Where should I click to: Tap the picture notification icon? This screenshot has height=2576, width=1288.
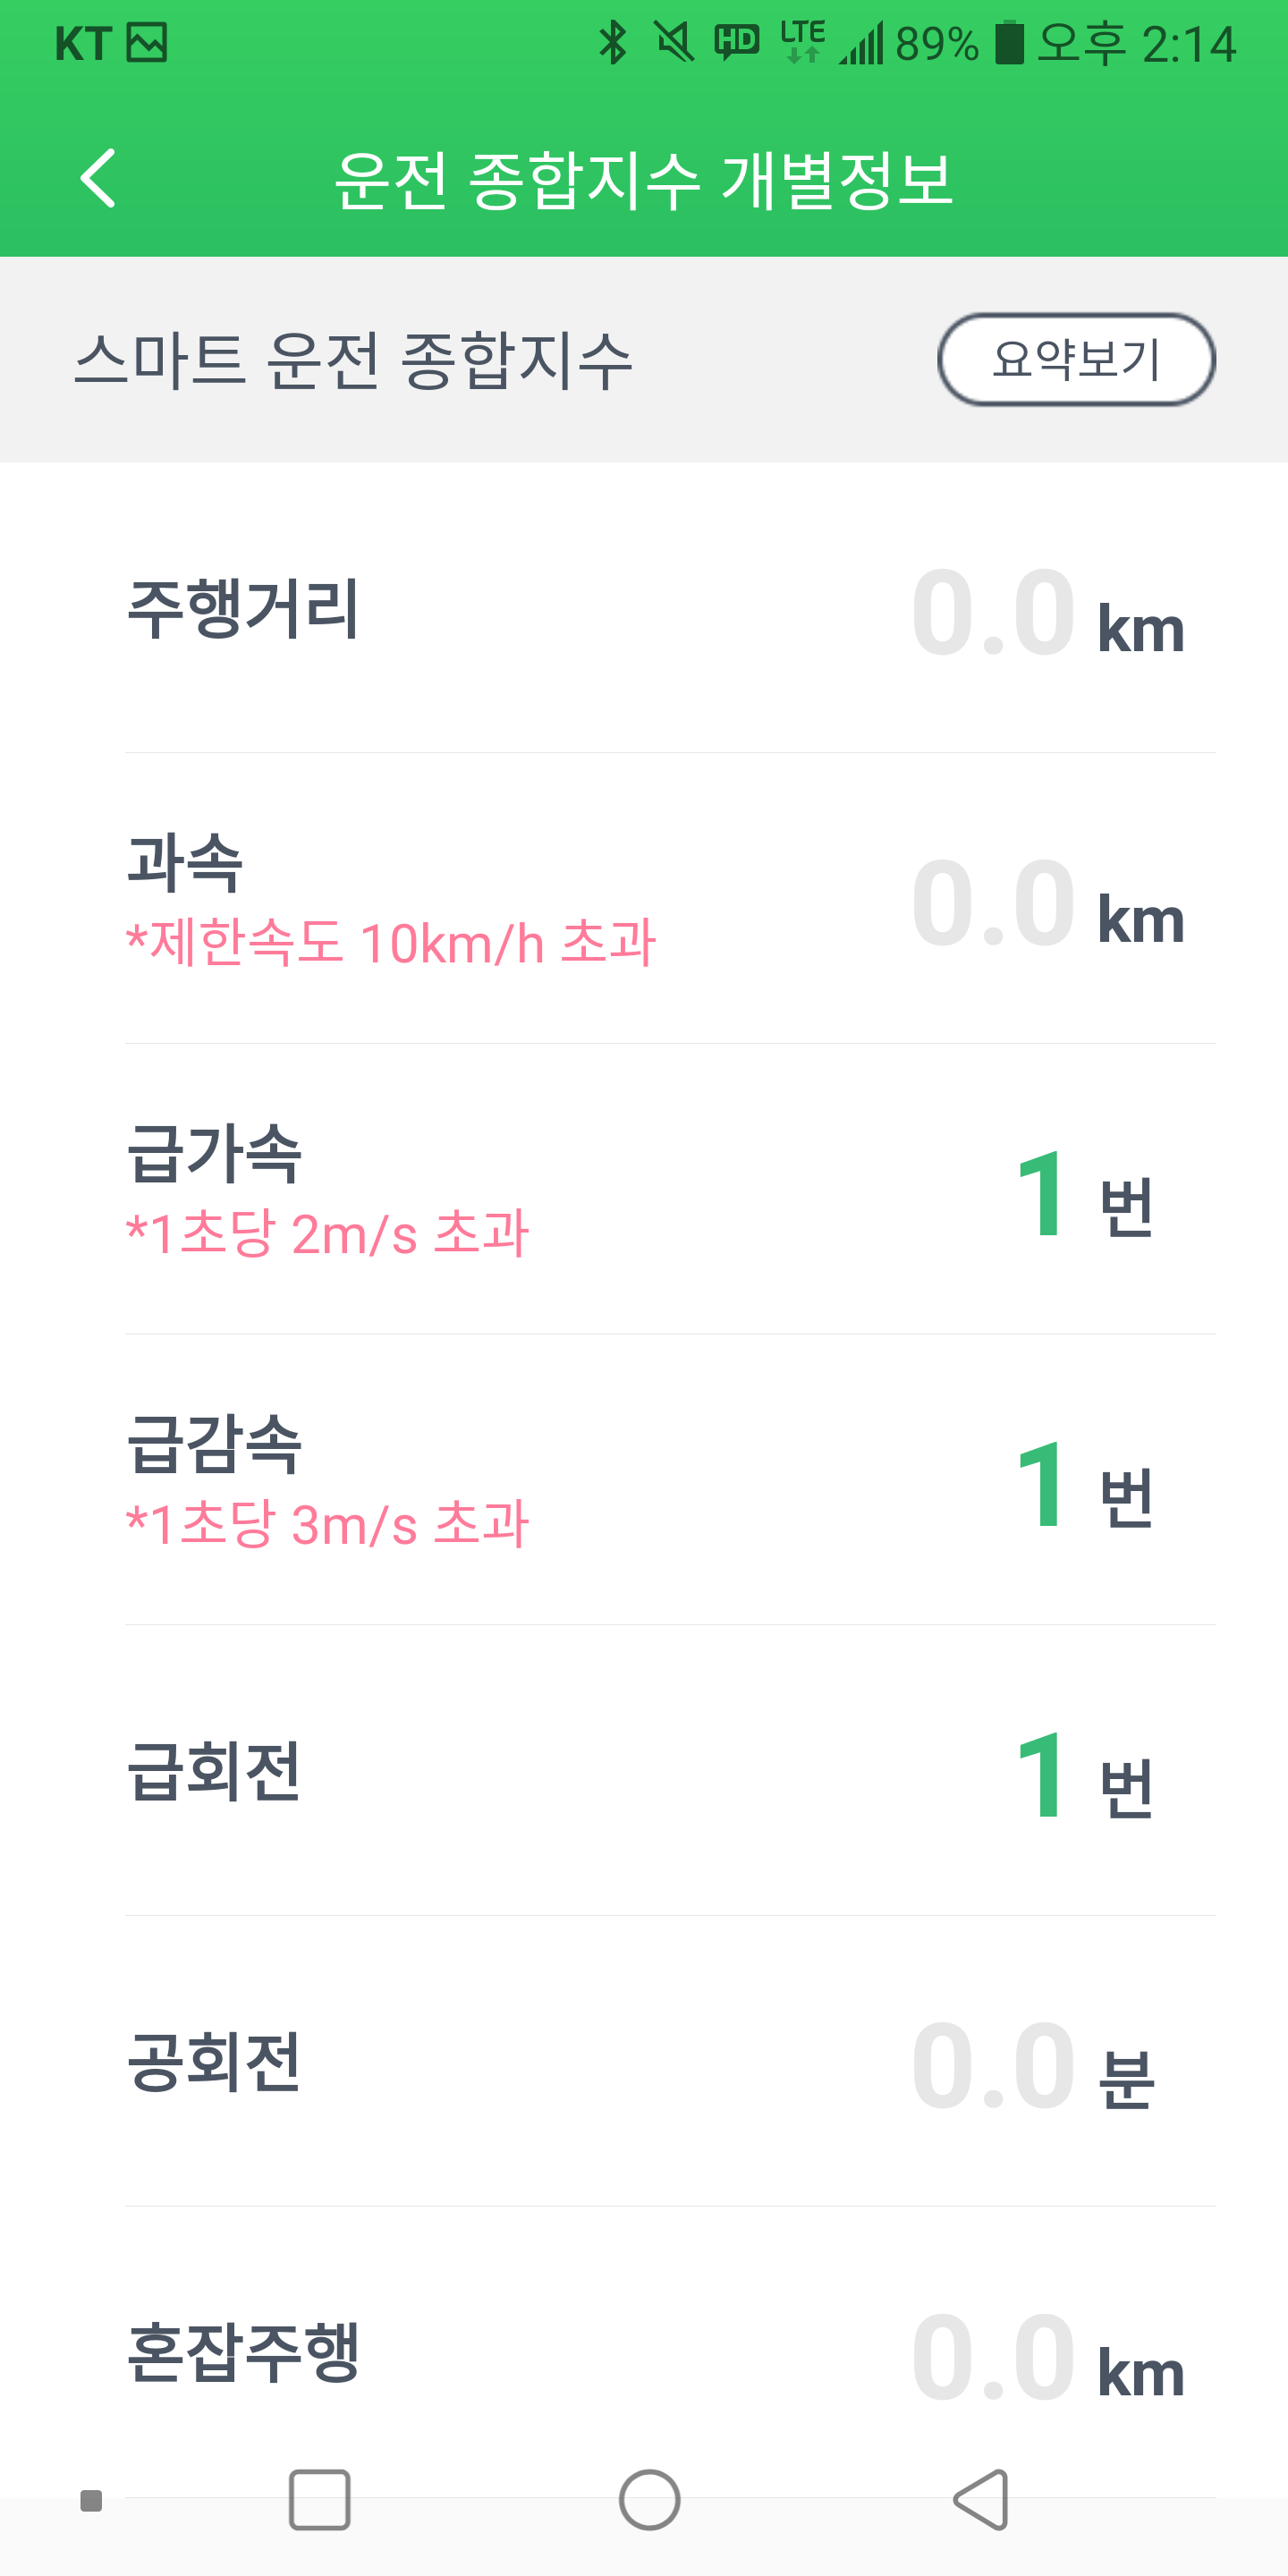point(147,43)
